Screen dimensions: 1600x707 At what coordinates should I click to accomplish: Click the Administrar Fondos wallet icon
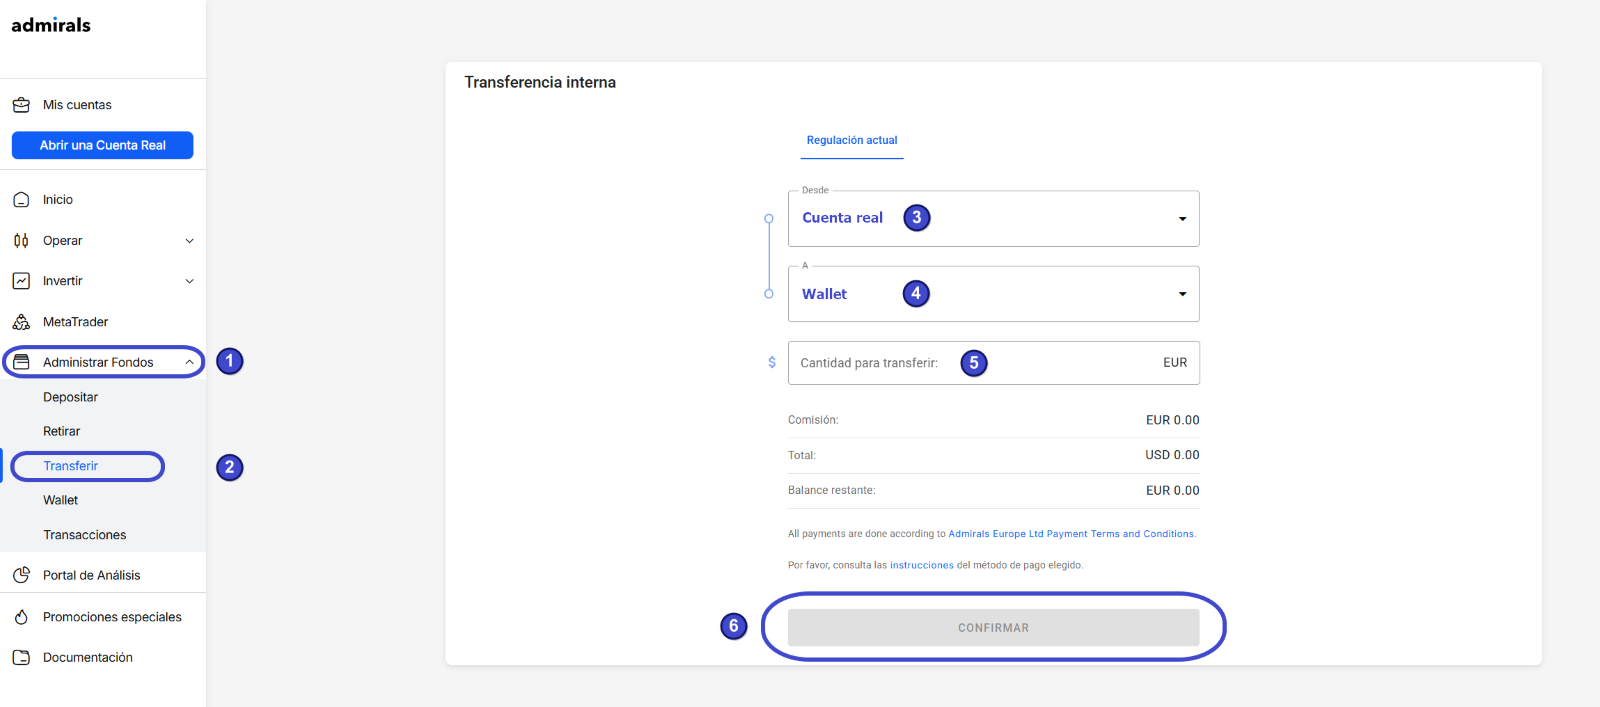point(21,362)
